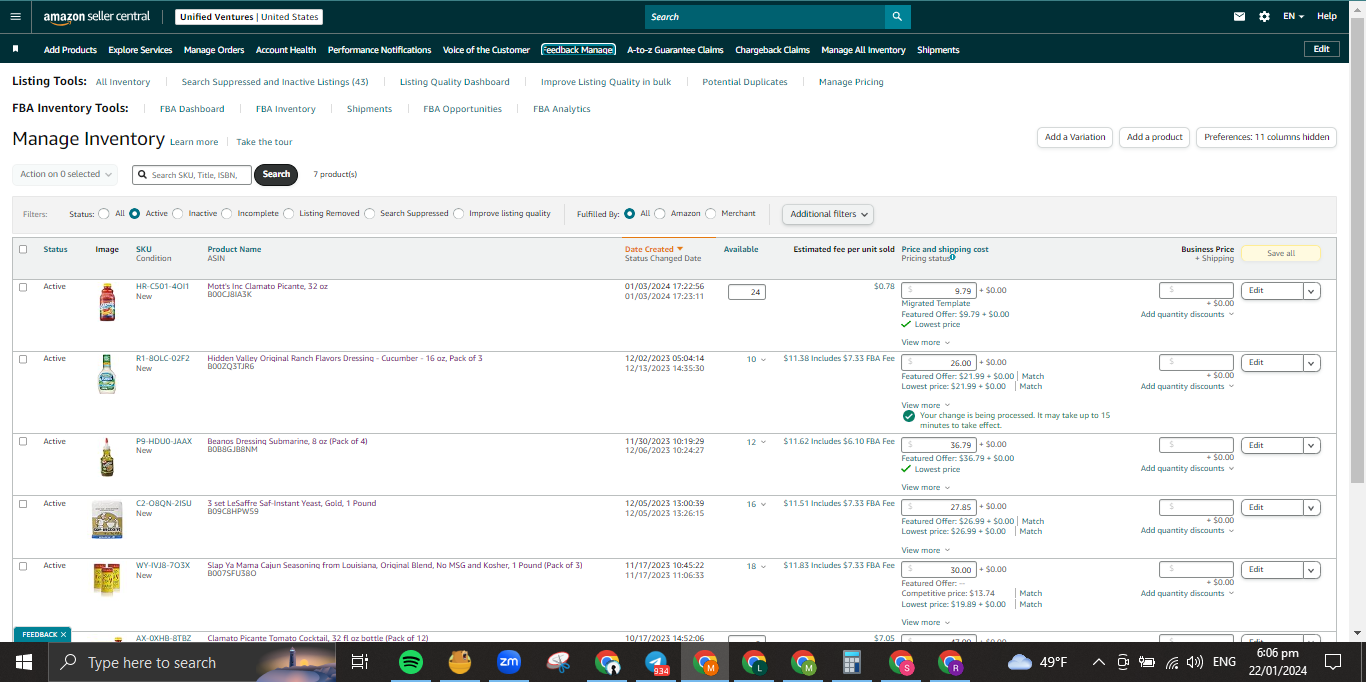Open Beanos Dressing Submarine product image
This screenshot has width=1366, height=682.
tap(107, 456)
